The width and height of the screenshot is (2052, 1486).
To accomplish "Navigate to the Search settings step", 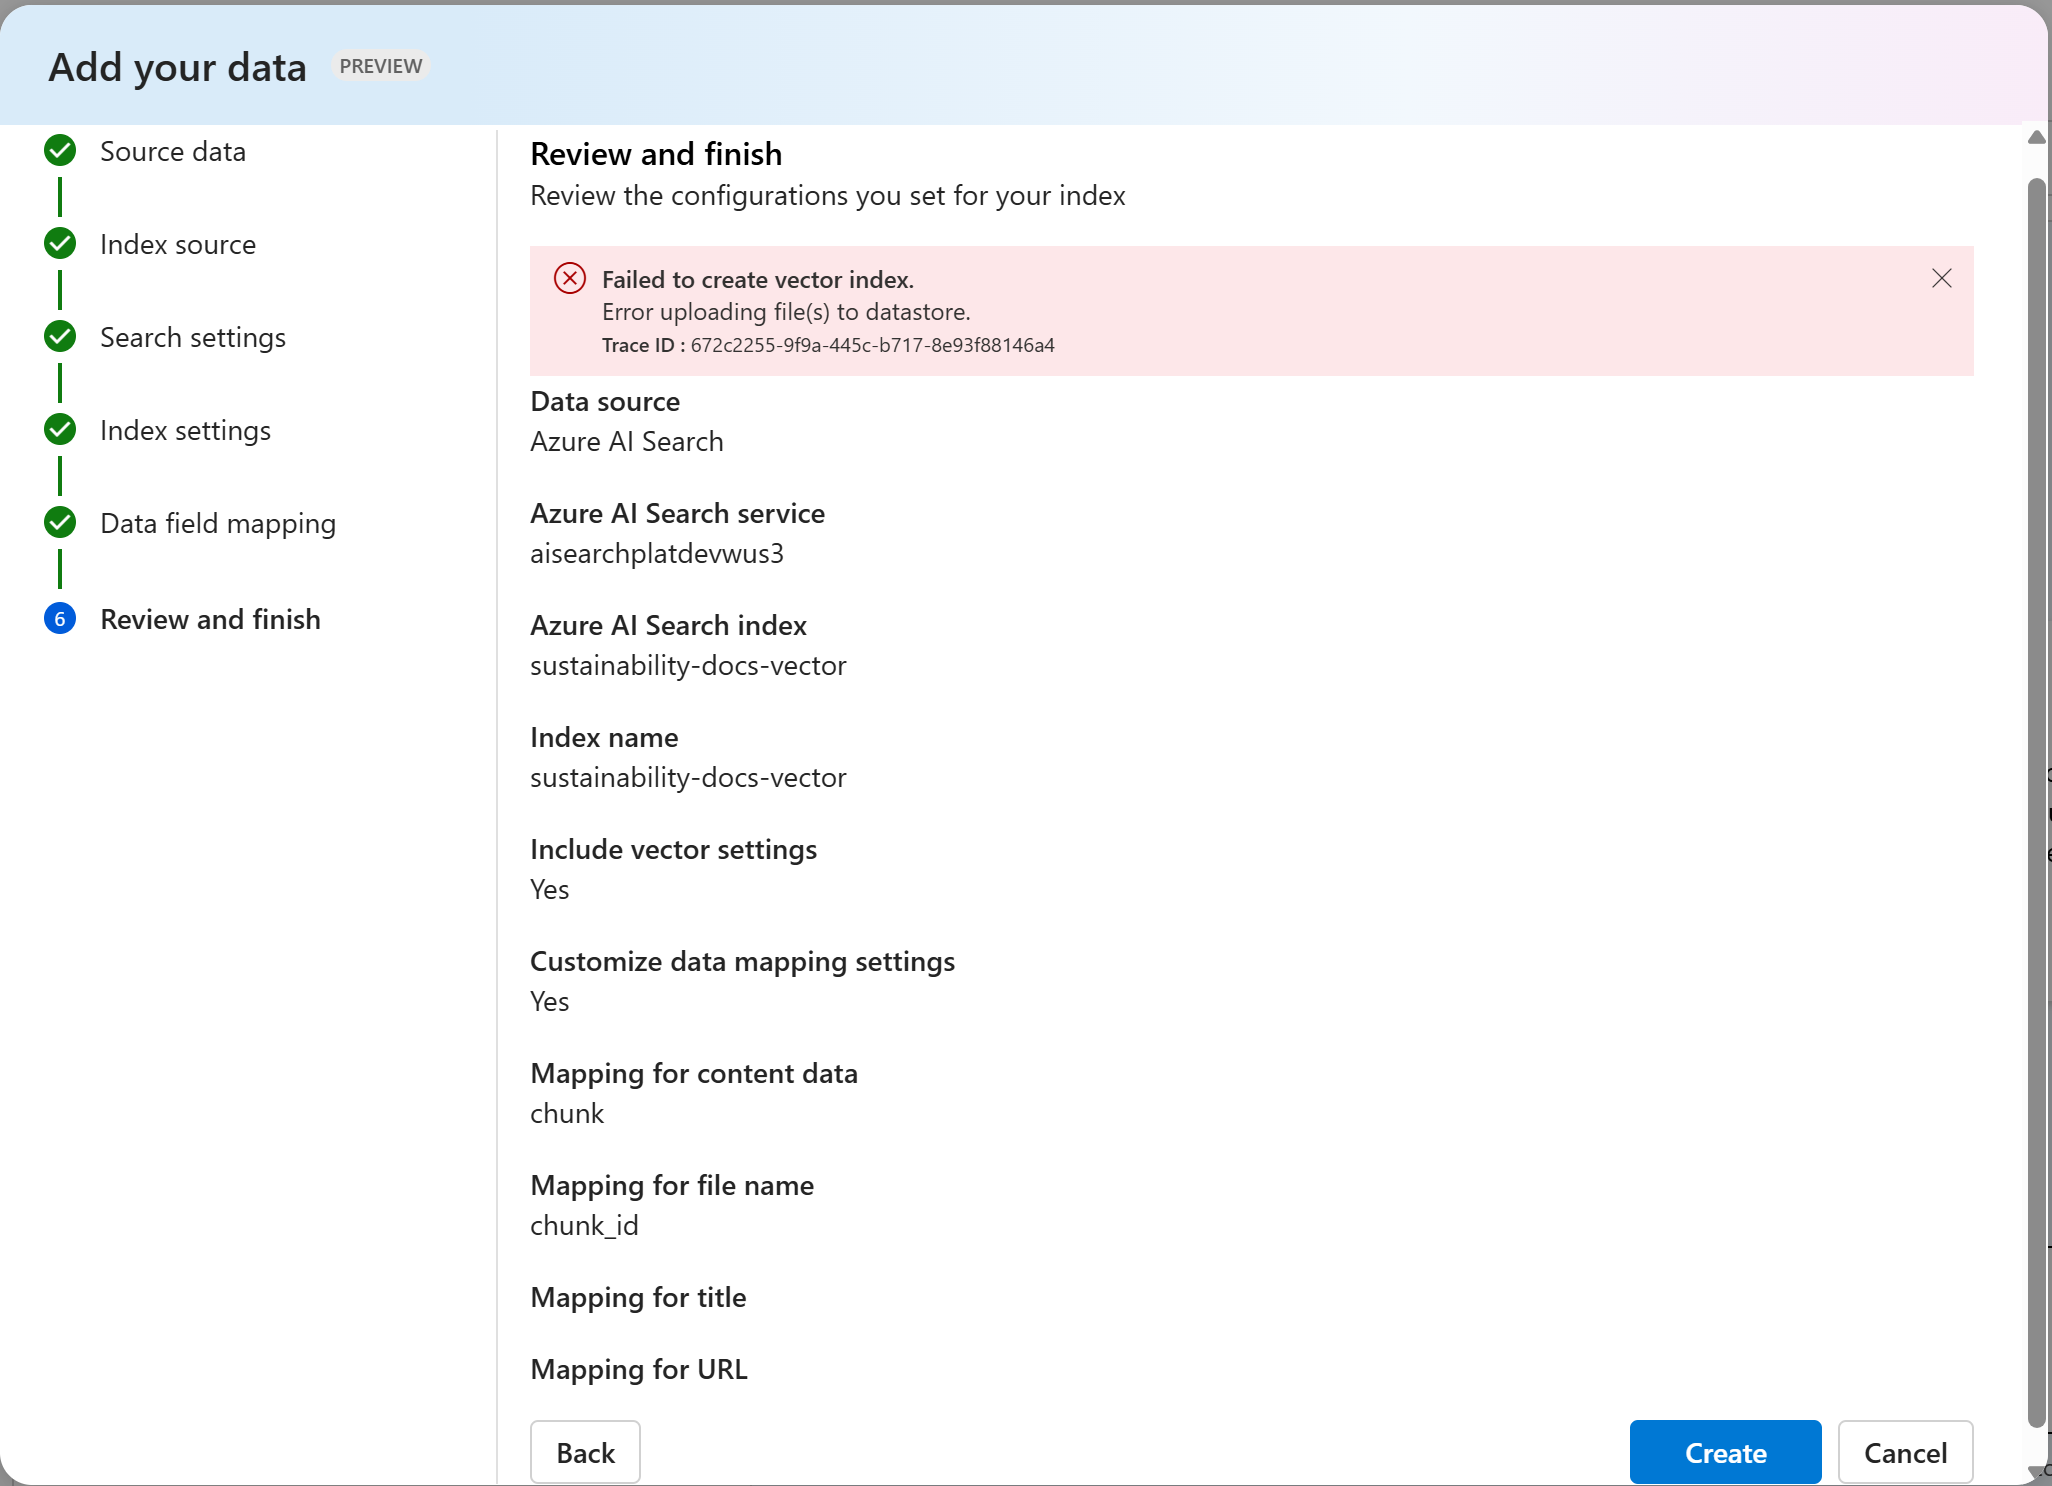I will (x=192, y=338).
